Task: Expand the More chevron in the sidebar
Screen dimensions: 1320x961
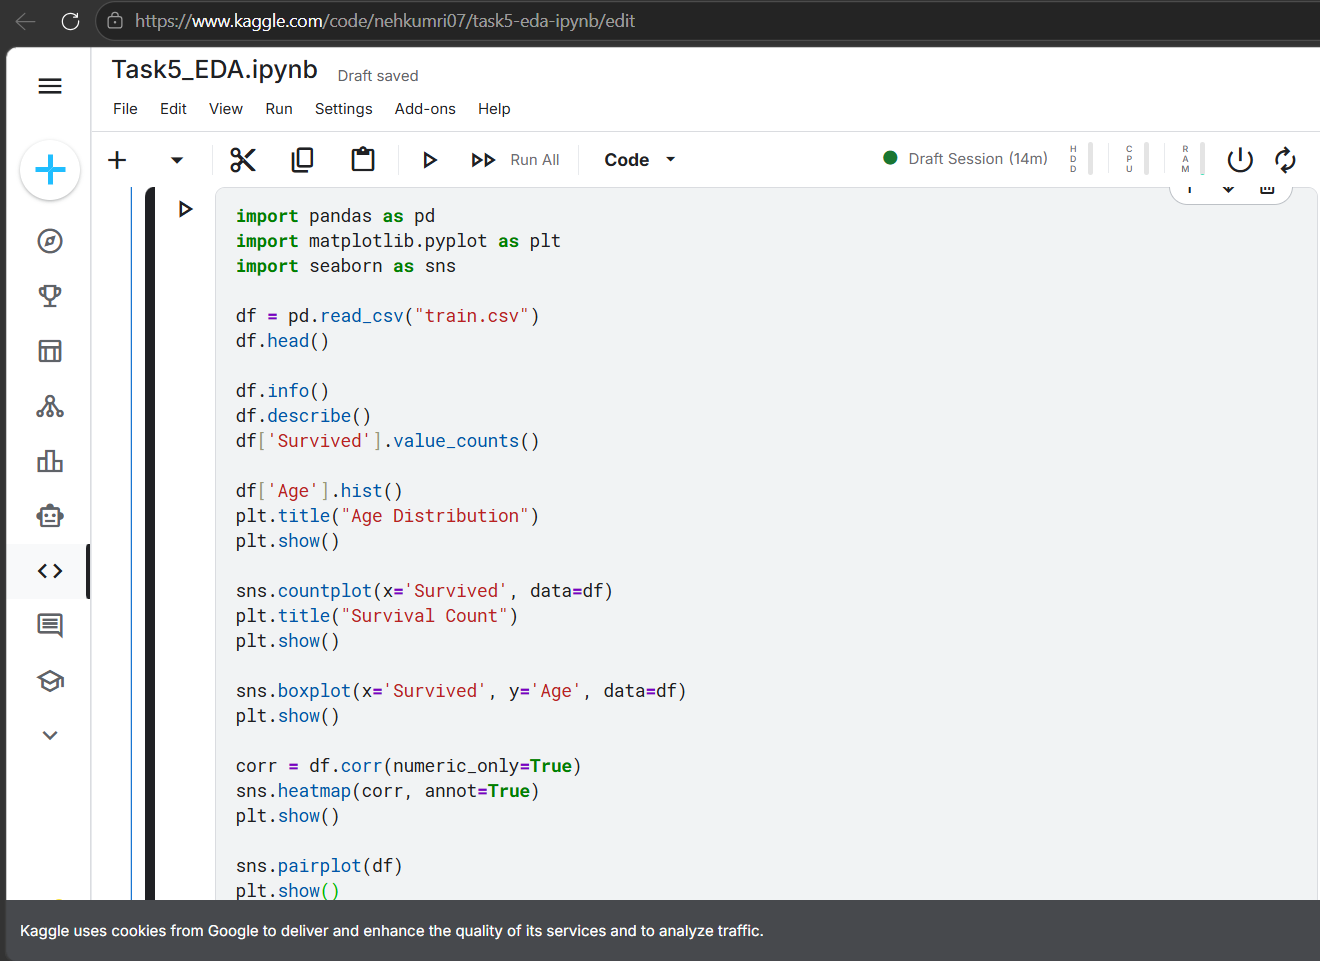Action: tap(50, 735)
